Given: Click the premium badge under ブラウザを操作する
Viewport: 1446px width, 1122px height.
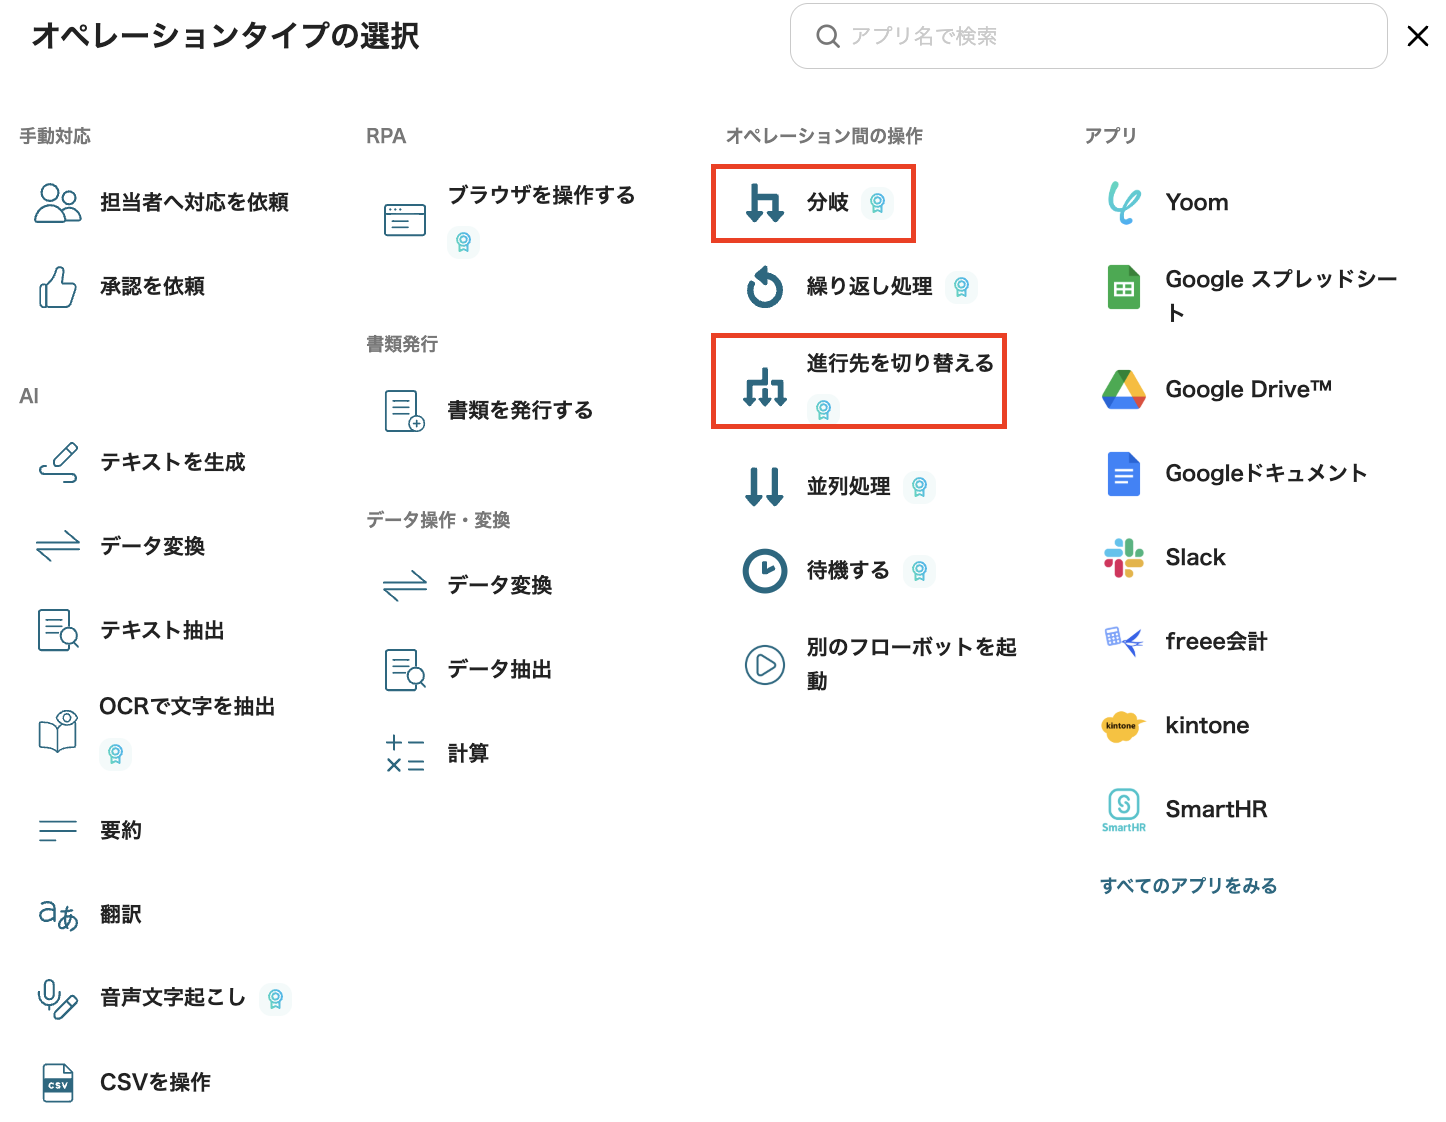Looking at the screenshot, I should [464, 242].
